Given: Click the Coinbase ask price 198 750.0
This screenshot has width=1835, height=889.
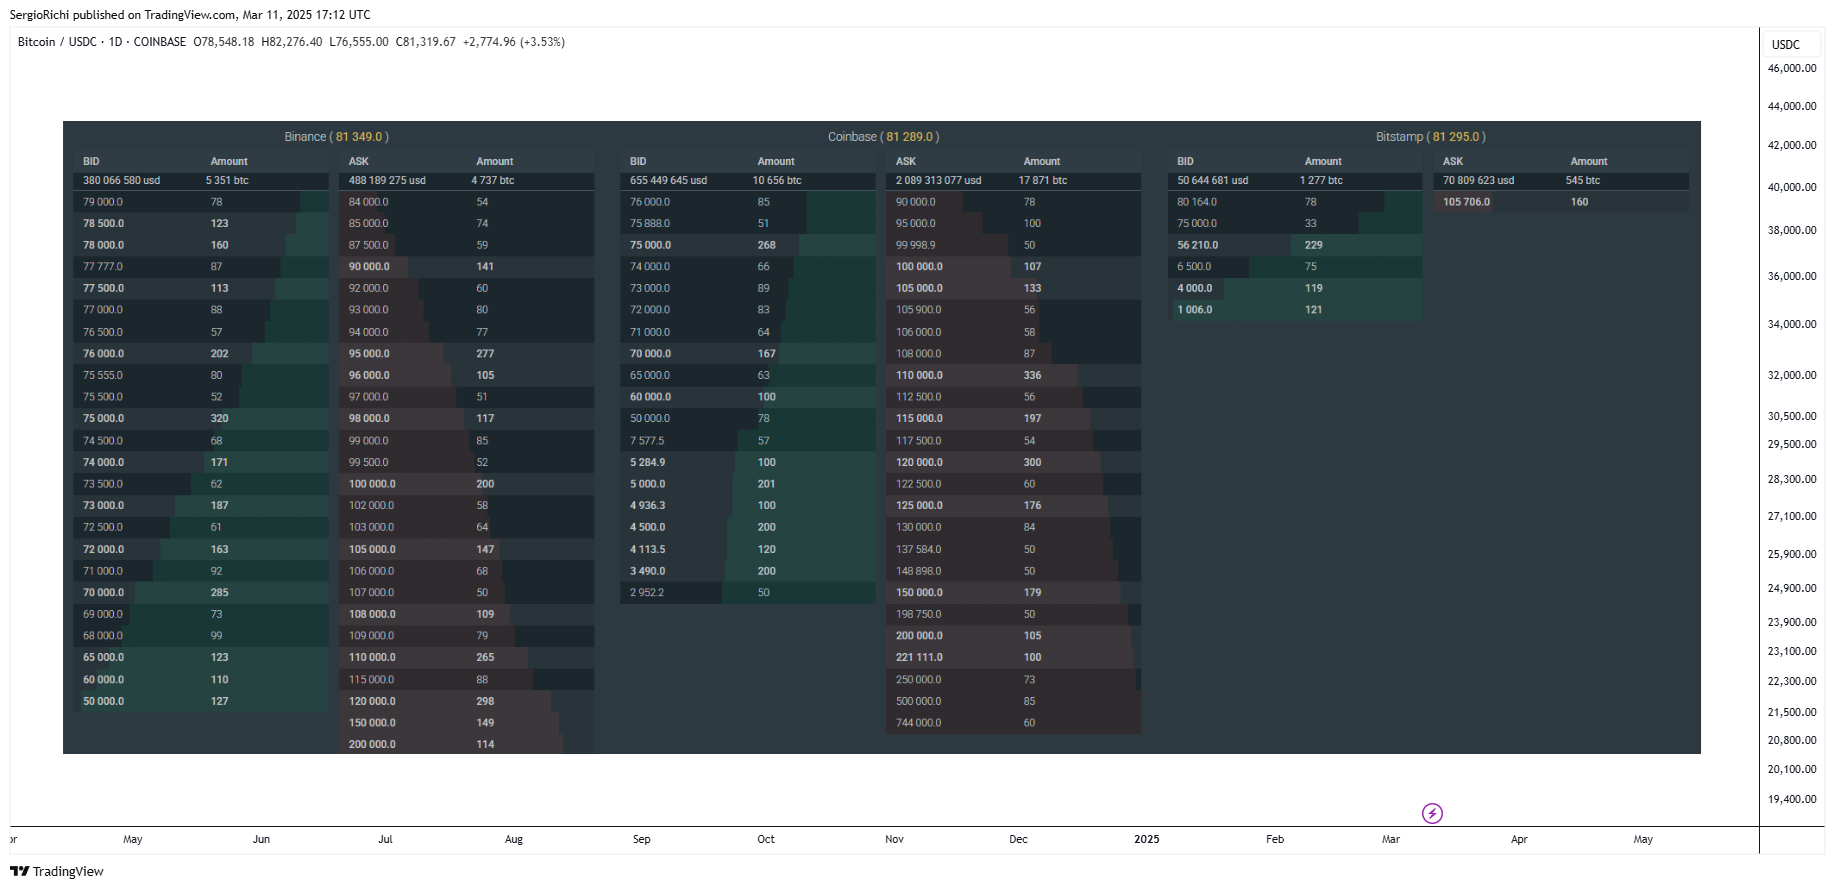Looking at the screenshot, I should pos(918,615).
